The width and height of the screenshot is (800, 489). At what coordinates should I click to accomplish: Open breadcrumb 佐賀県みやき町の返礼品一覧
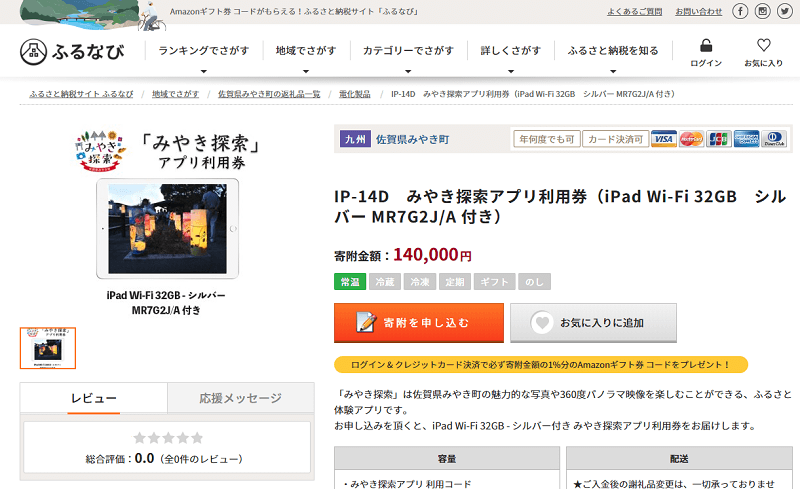(x=269, y=94)
